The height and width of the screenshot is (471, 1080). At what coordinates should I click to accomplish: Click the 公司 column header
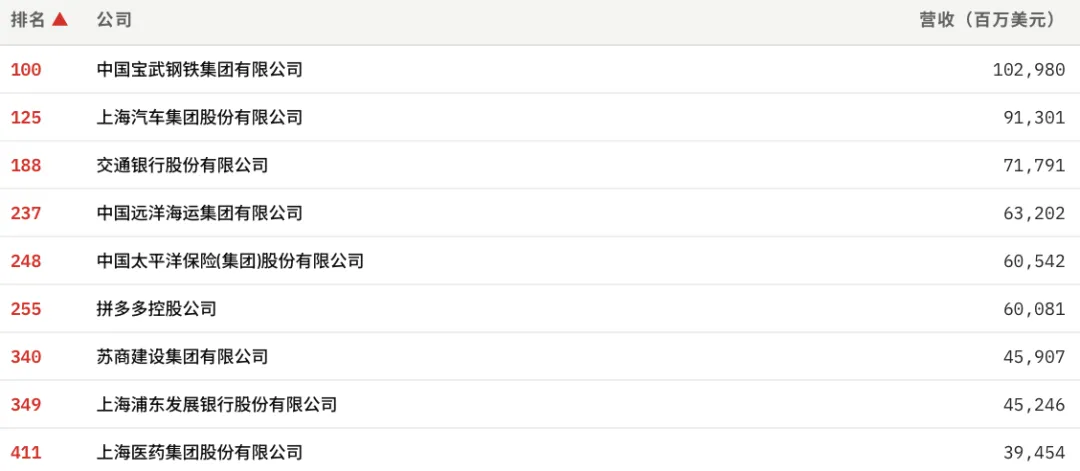click(x=114, y=20)
